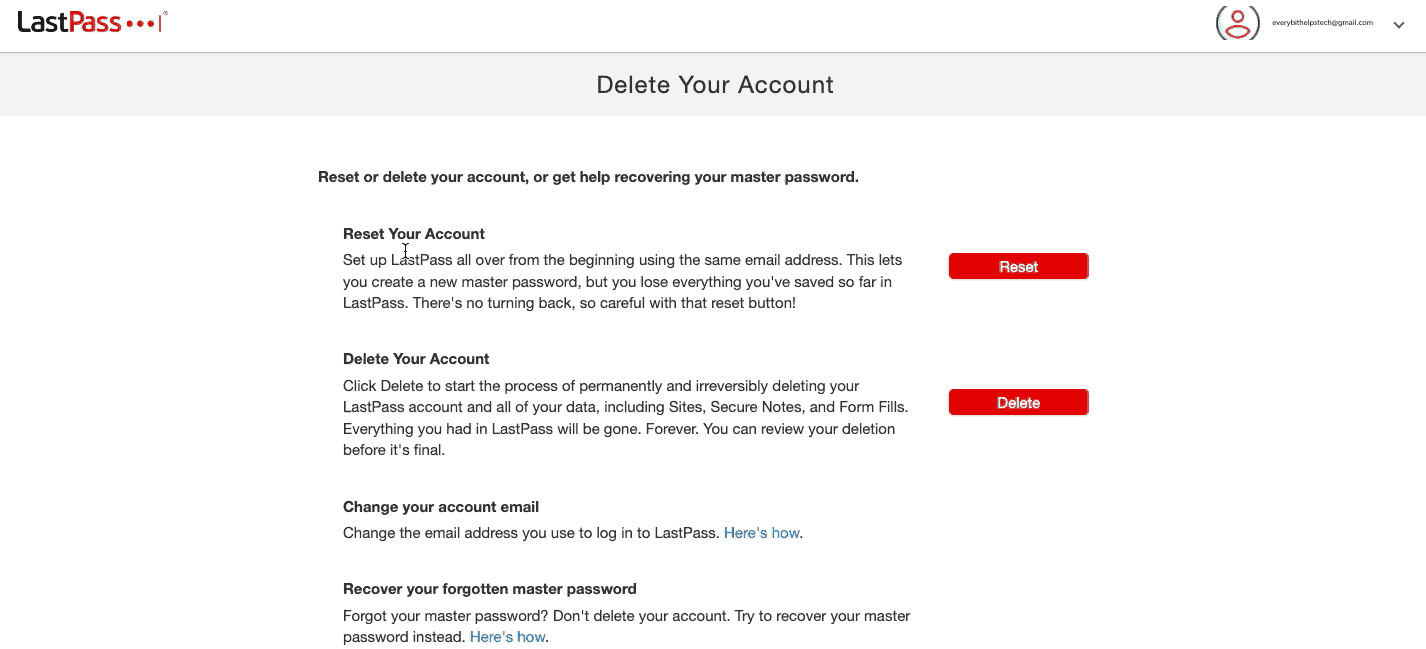Click the "Reset Your Account" heading
The height and width of the screenshot is (649, 1426).
tap(414, 234)
